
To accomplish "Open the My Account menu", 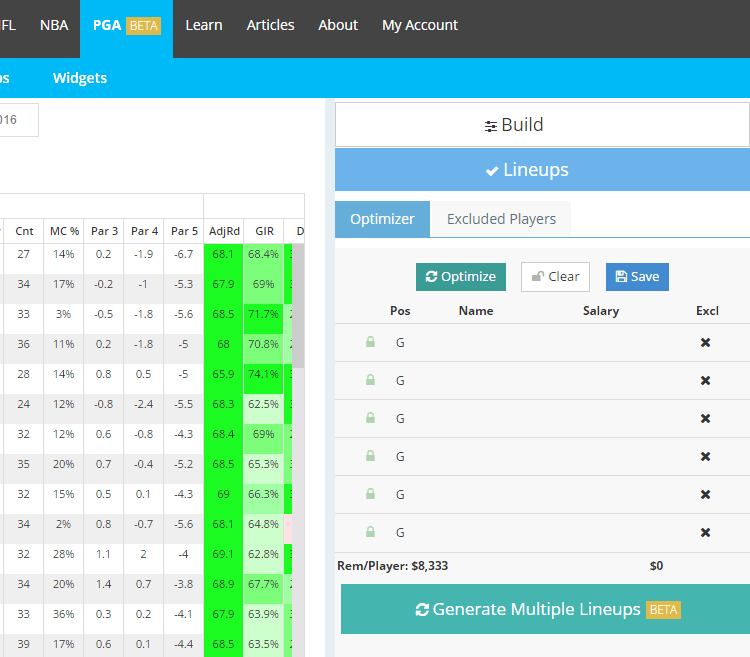I will [x=419, y=25].
